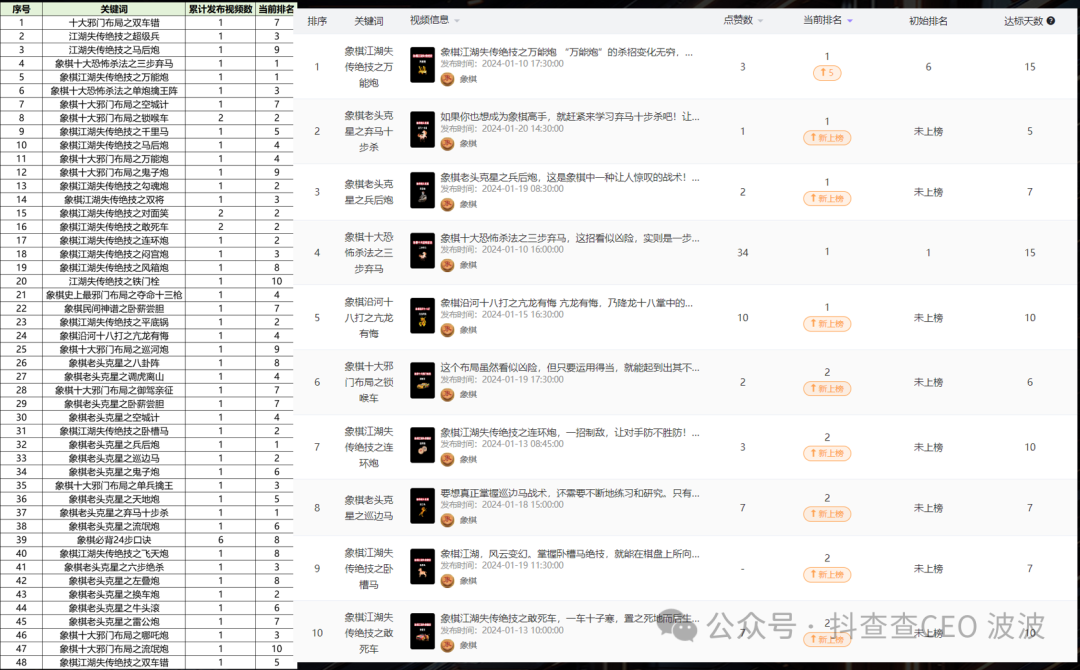Select spreadsheet cell 象棋老头克星之牛头滚

tap(114, 608)
